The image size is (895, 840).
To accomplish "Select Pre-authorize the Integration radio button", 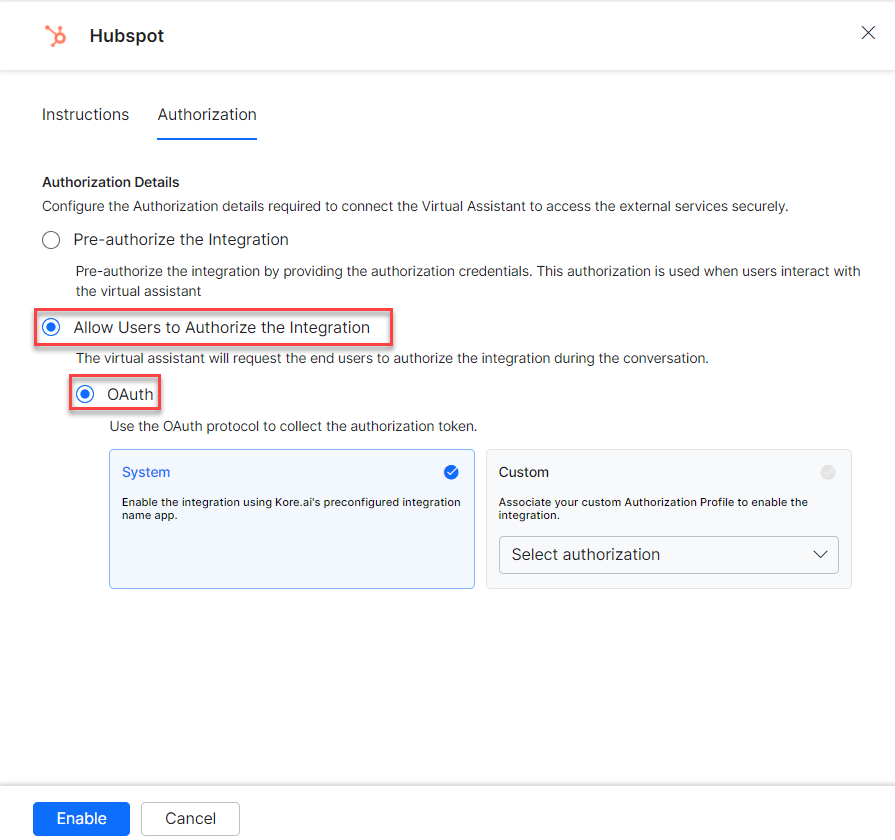I will 51,240.
